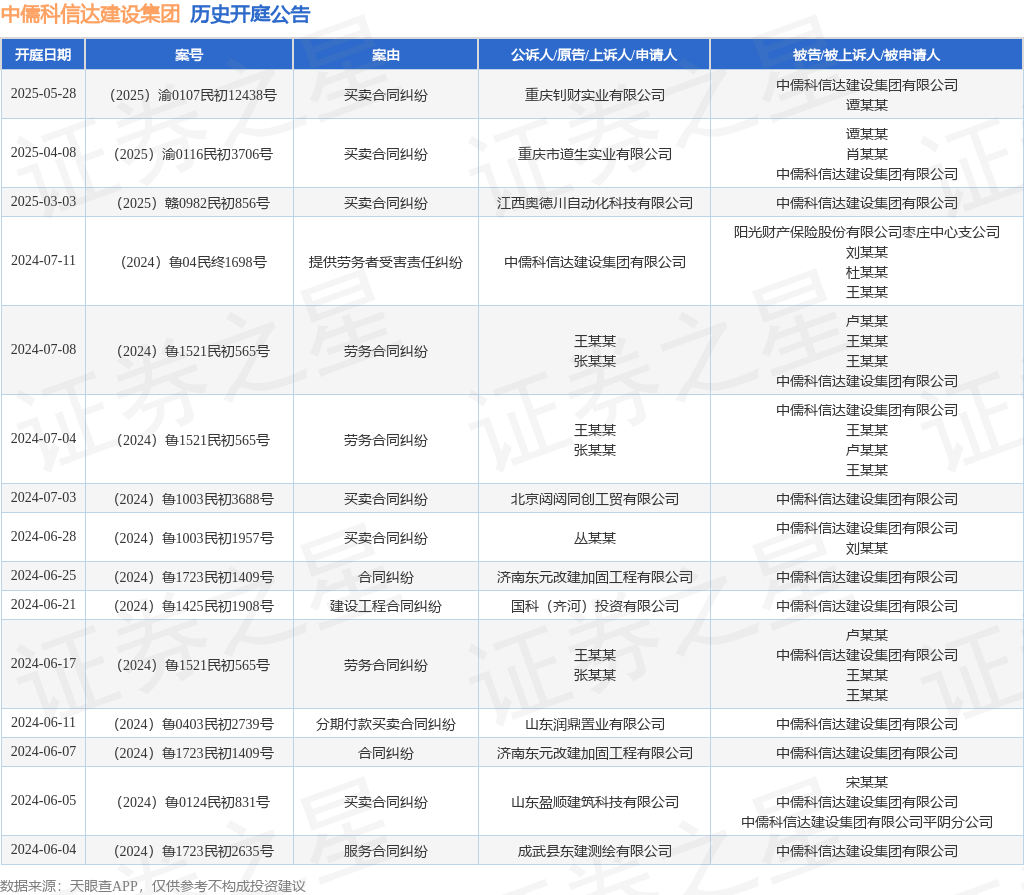Click the date 2024-07-08

pos(43,350)
